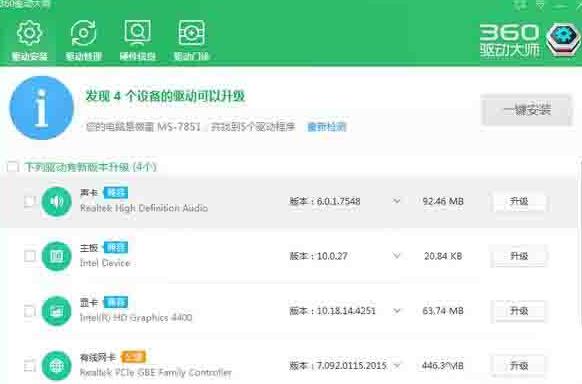Image resolution: width=582 pixels, height=384 pixels.
Task: Select Realtek PCIe GBE Family Controller text
Action: [x=156, y=372]
